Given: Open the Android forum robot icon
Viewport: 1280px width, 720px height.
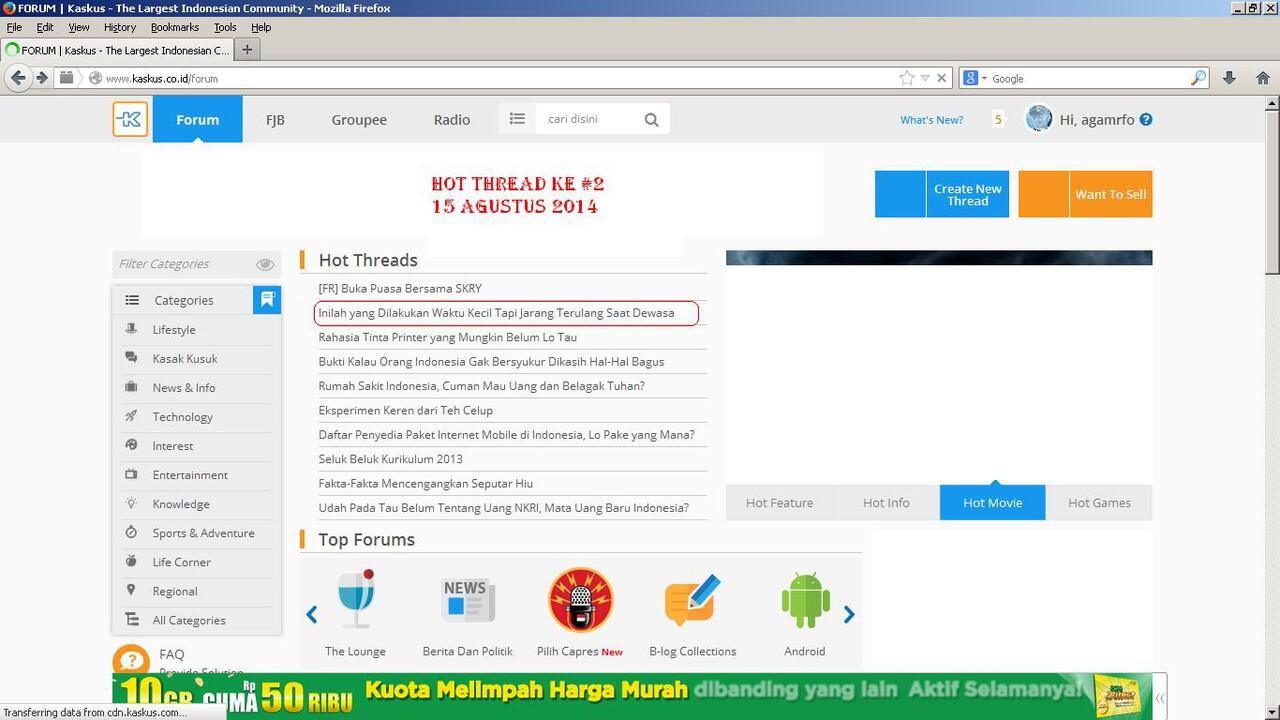Looking at the screenshot, I should point(805,600).
